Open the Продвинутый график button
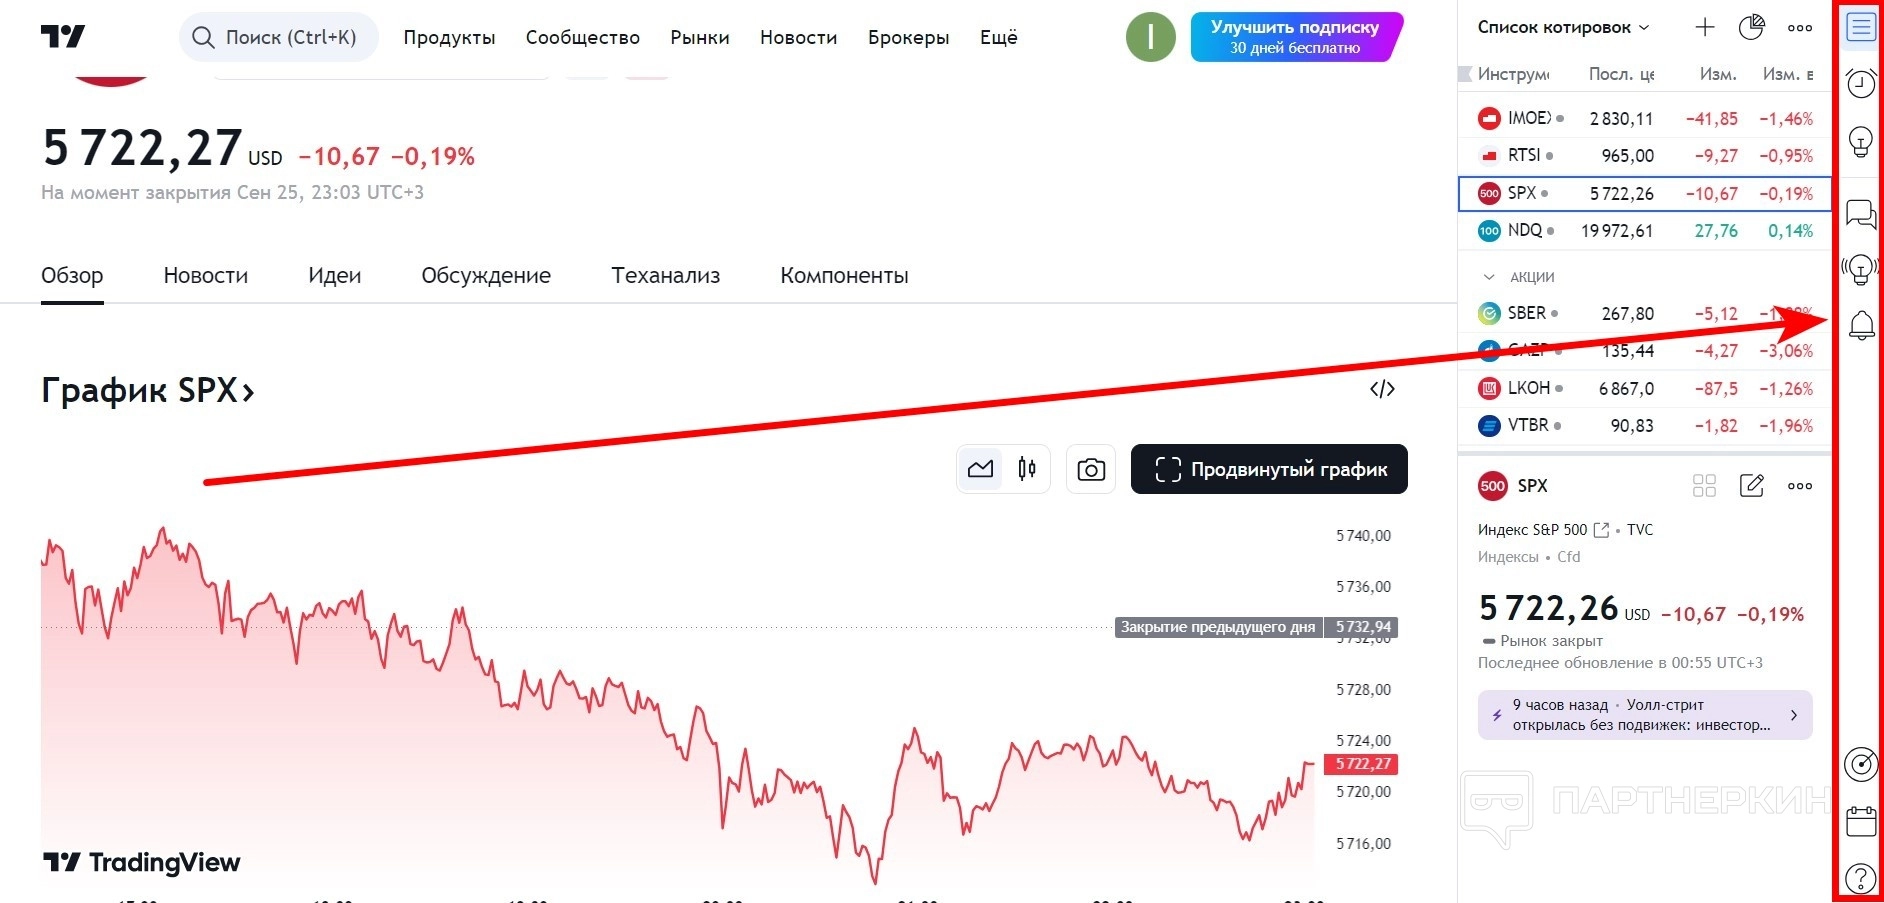 (1269, 469)
